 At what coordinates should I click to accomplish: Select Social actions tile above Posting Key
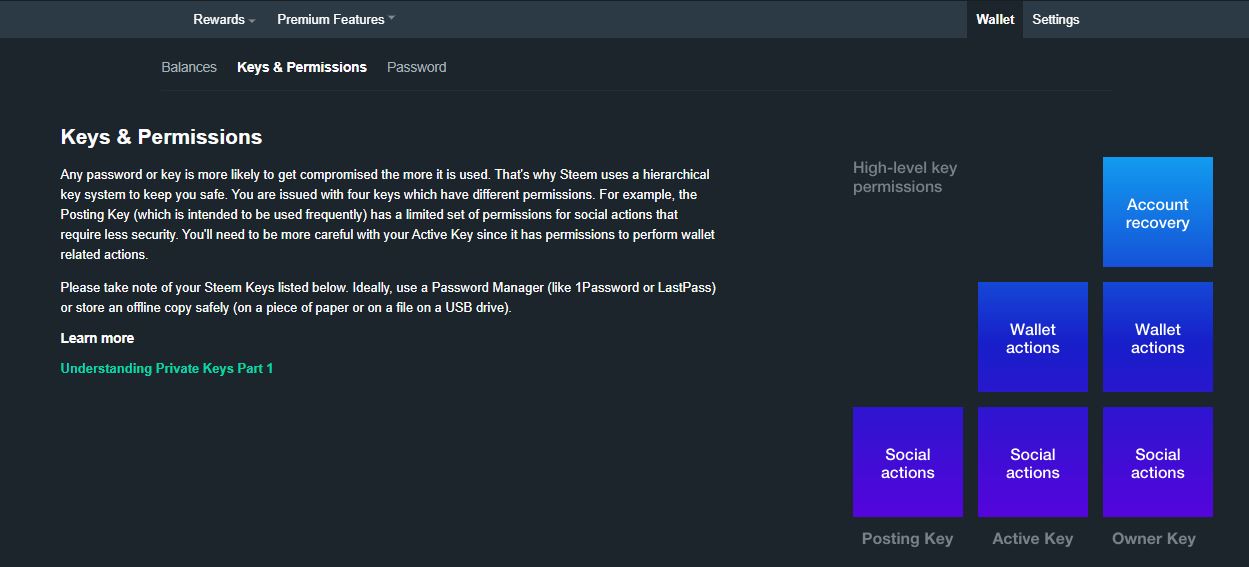(x=907, y=462)
